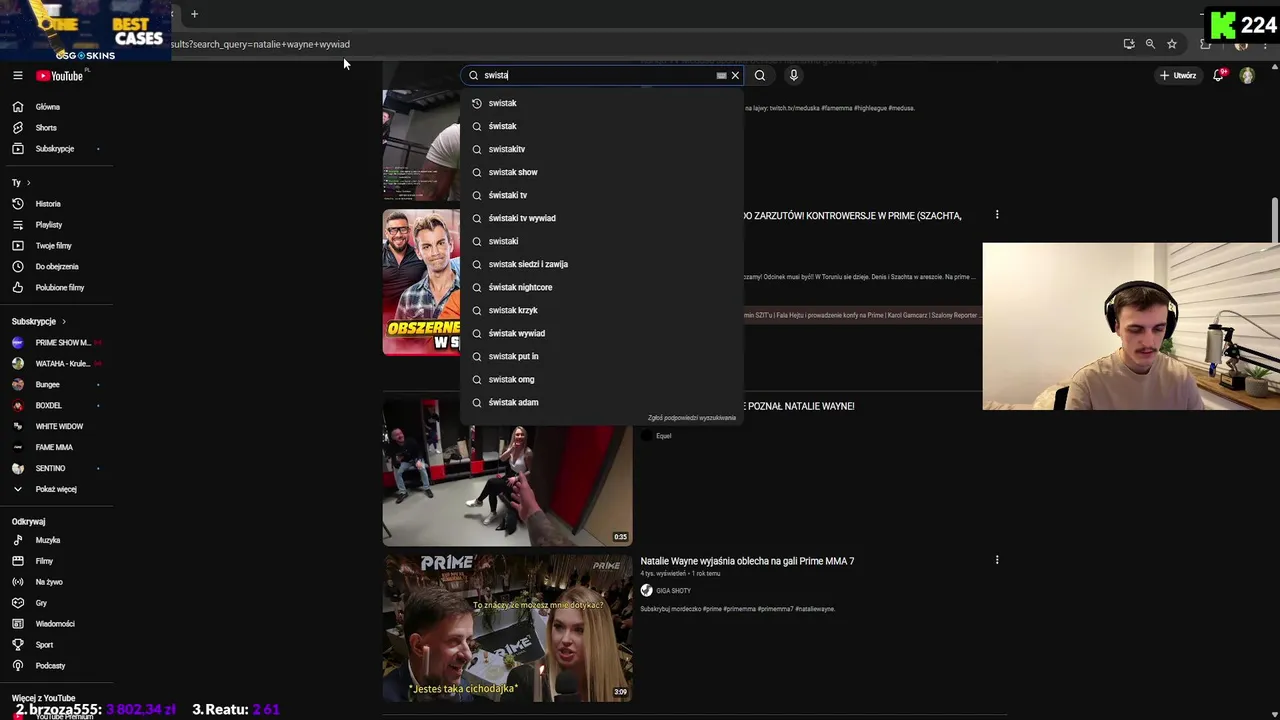The image size is (1280, 720).
Task: Clear the search box with the X
Action: (735, 75)
